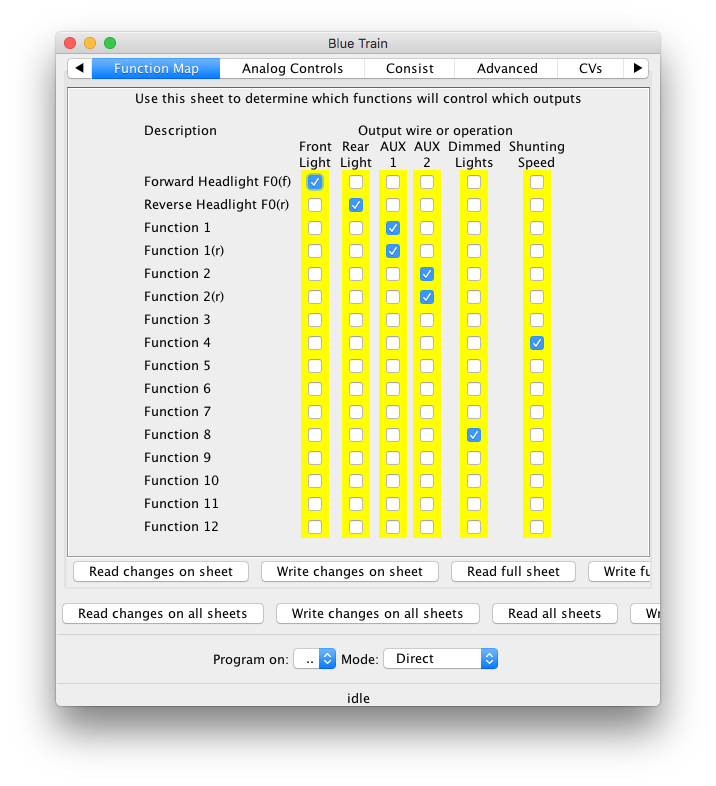Click the Read full sheet button
716x786 pixels.
click(513, 572)
